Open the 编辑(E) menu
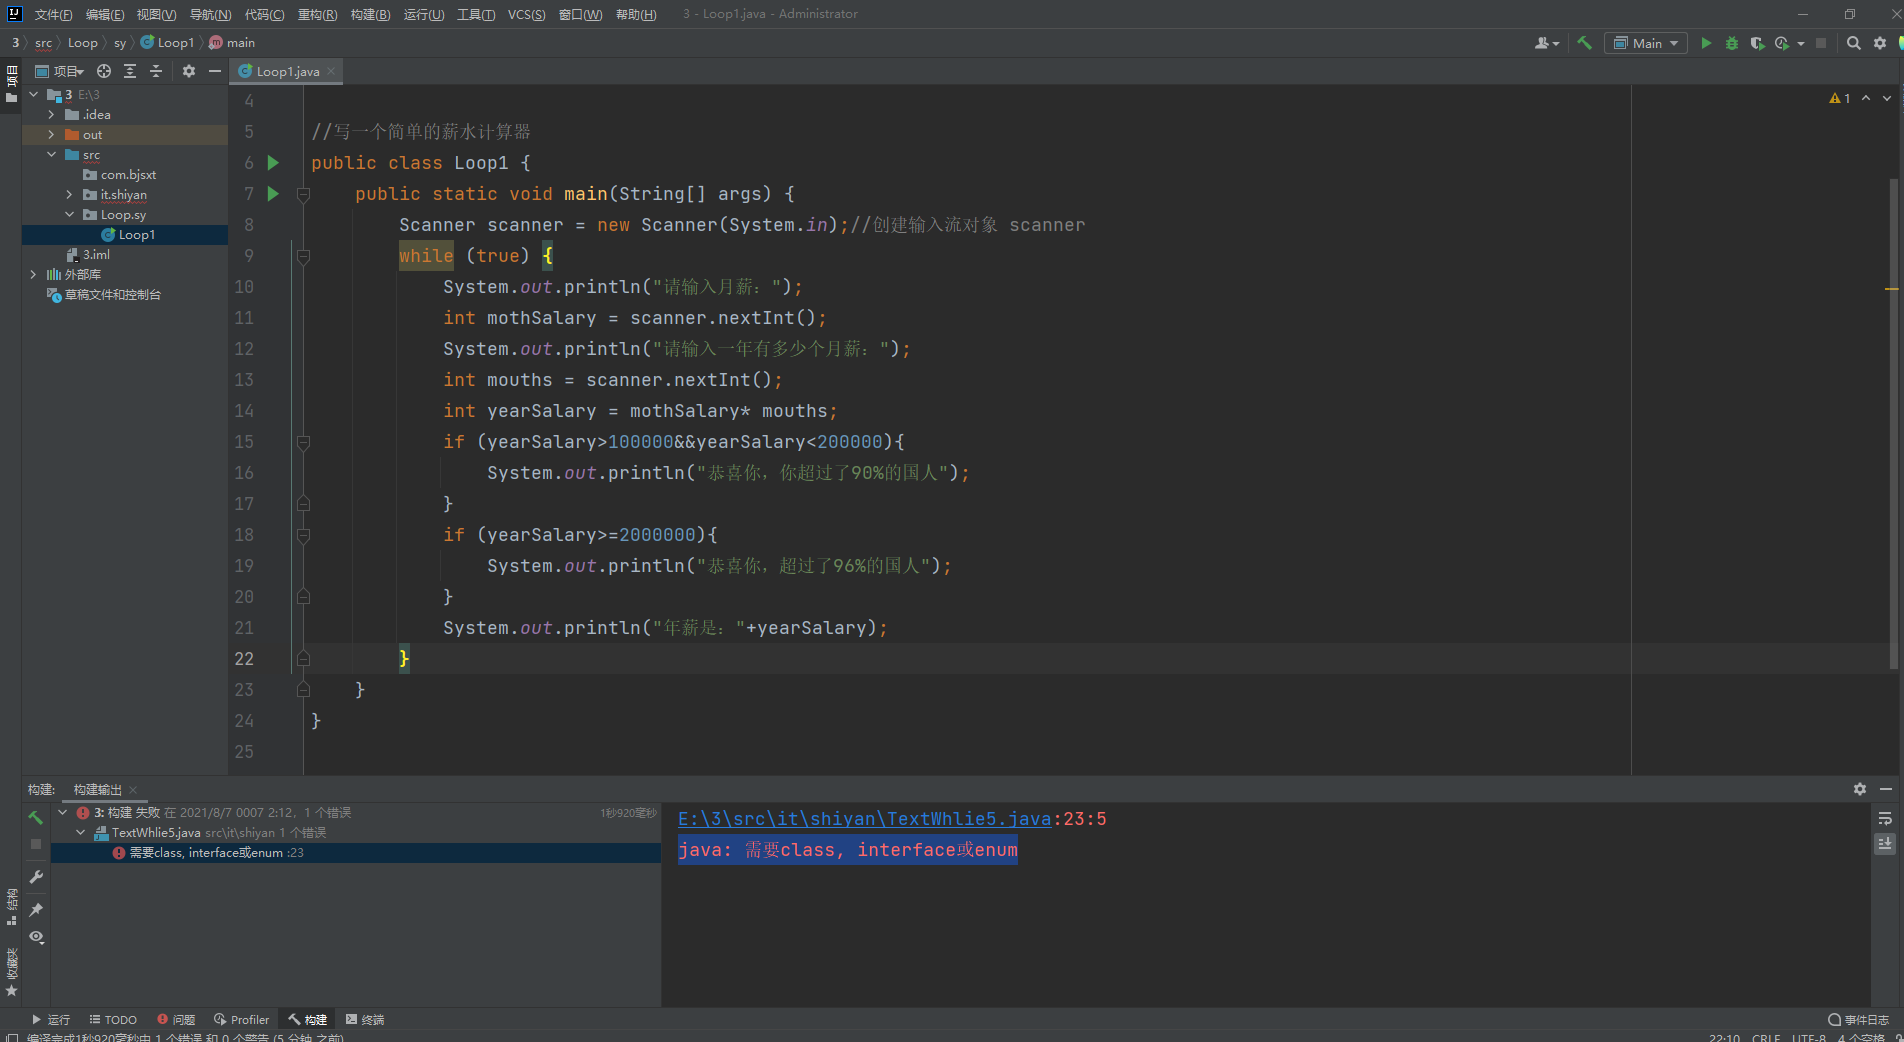1904x1042 pixels. [x=105, y=14]
